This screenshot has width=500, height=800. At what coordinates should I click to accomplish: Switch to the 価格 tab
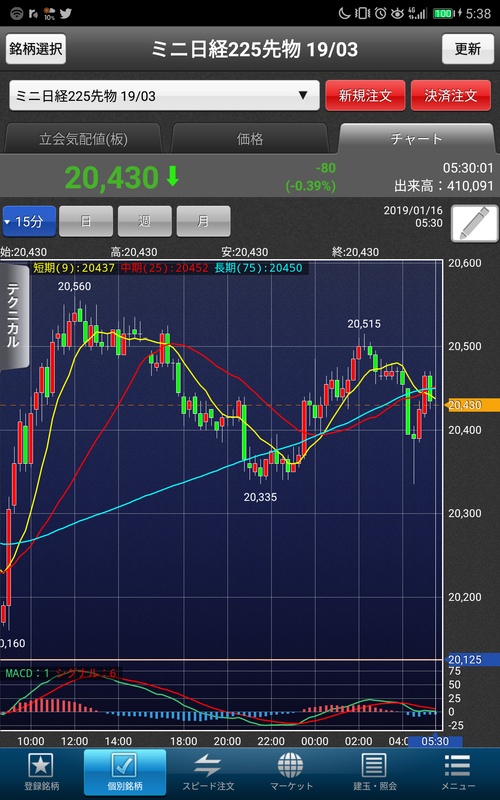[x=249, y=139]
